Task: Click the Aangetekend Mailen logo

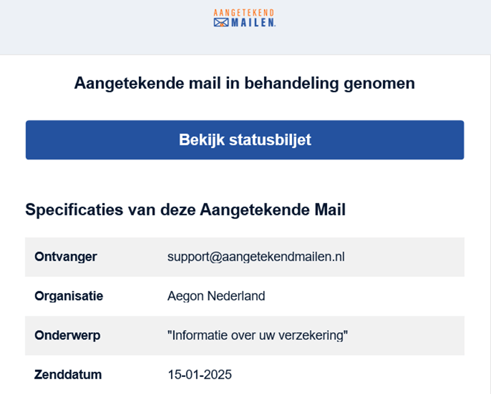Action: [x=244, y=18]
